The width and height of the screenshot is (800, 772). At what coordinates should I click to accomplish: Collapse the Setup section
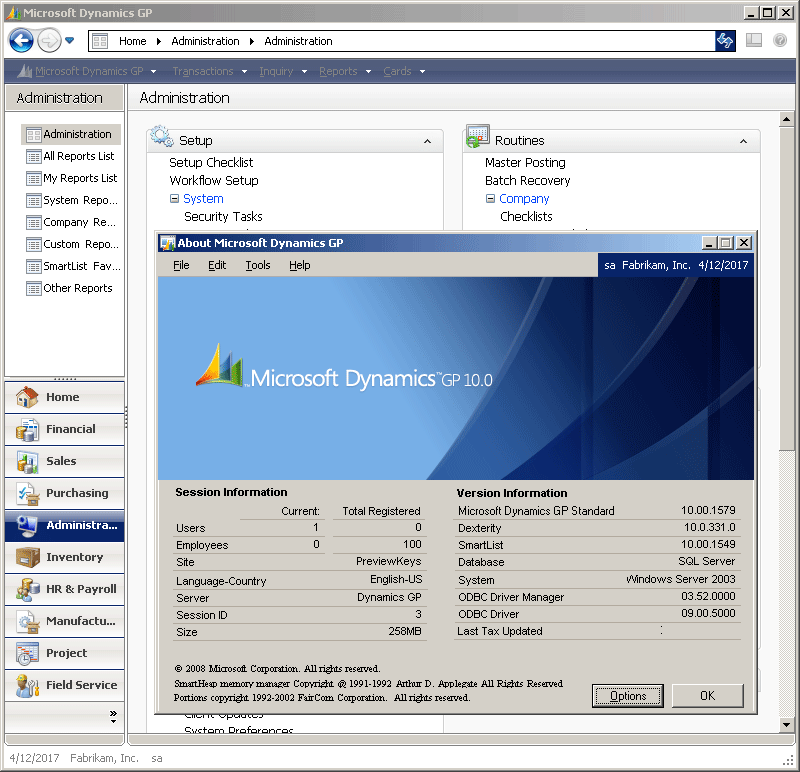pyautogui.click(x=428, y=141)
